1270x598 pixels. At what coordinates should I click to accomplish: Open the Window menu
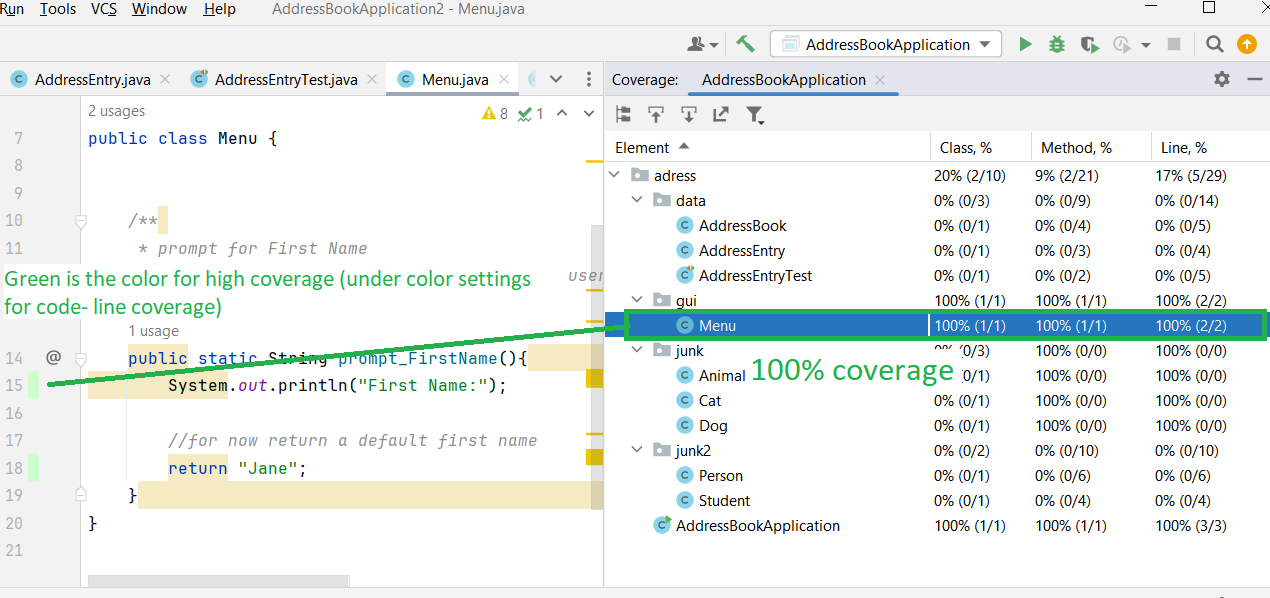159,9
